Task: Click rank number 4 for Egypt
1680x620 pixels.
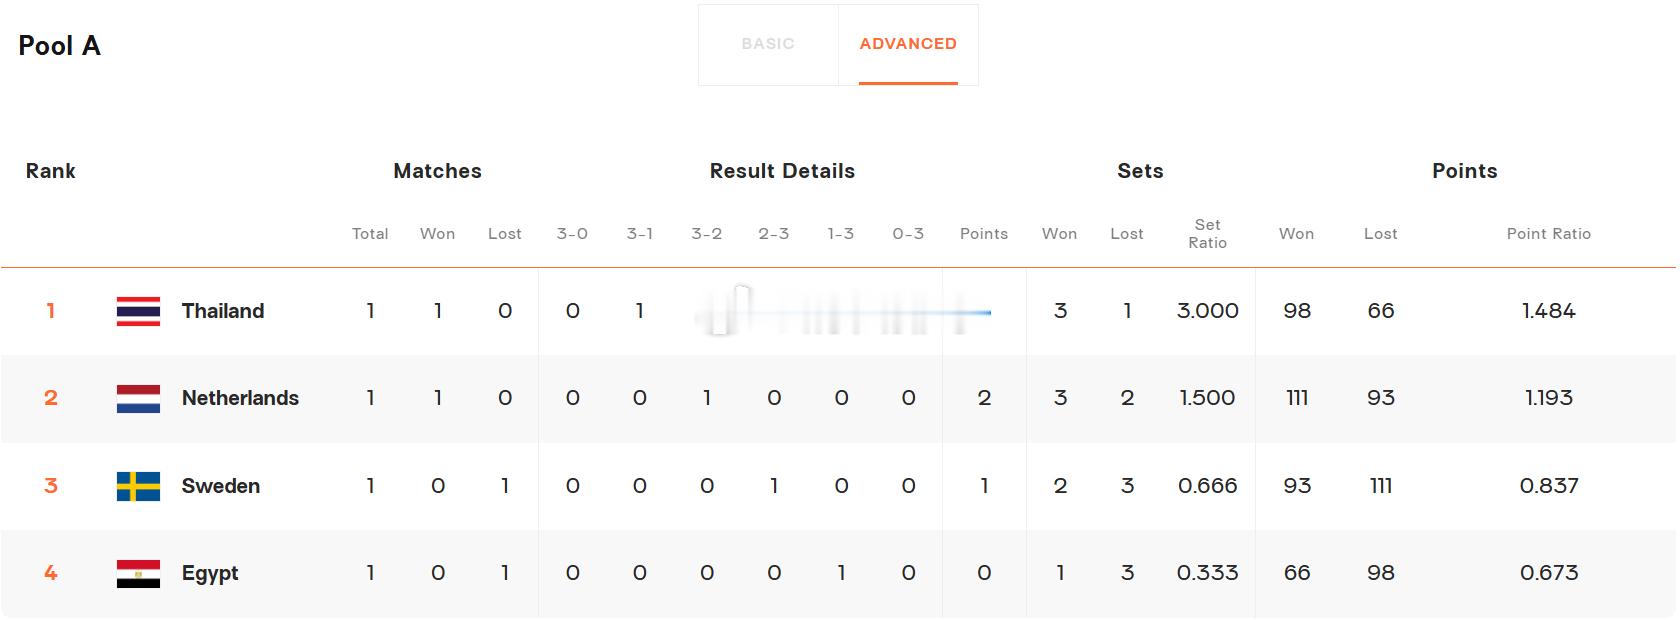Action: tap(51, 573)
